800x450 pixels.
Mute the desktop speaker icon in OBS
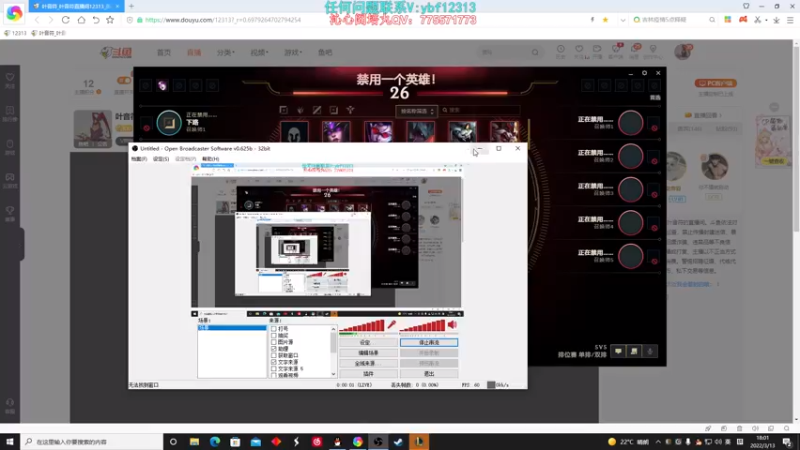coord(453,325)
